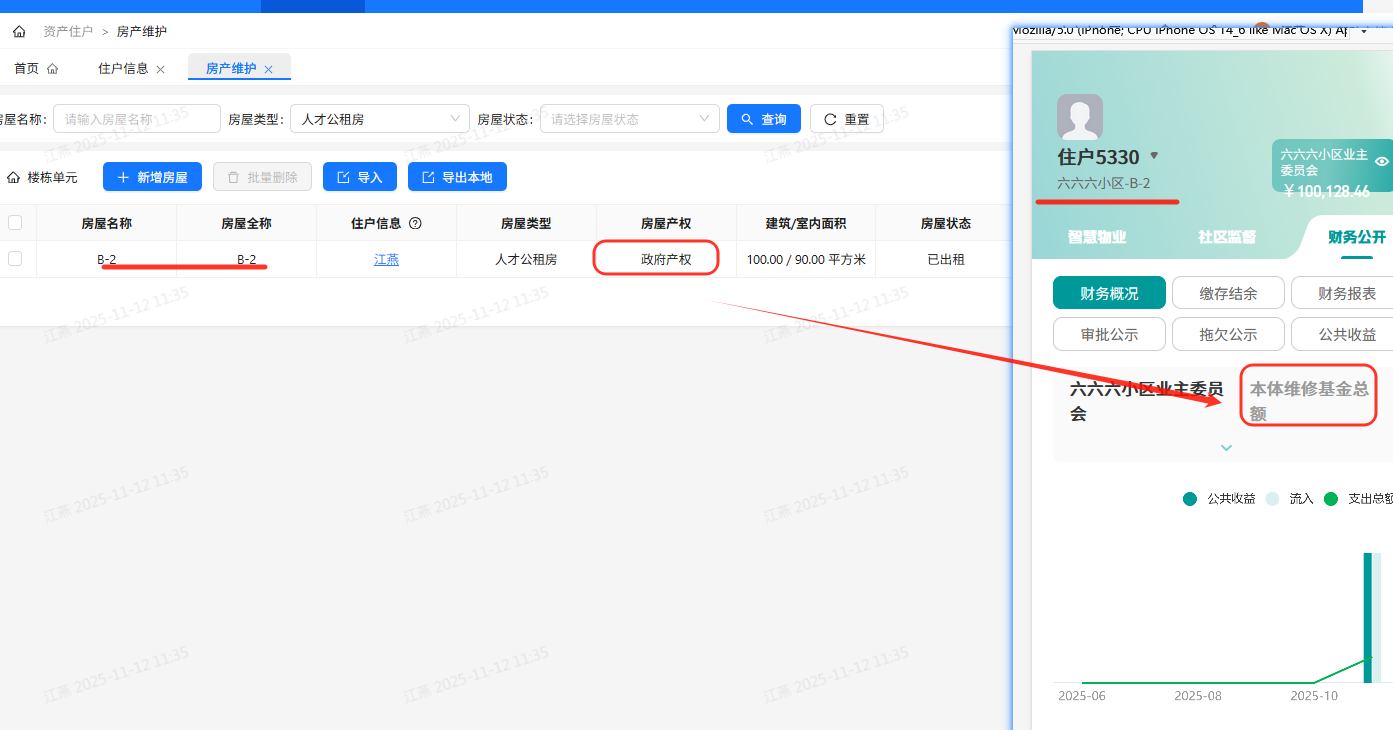Click the 房屋名称 input field
1393x730 pixels.
(137, 119)
